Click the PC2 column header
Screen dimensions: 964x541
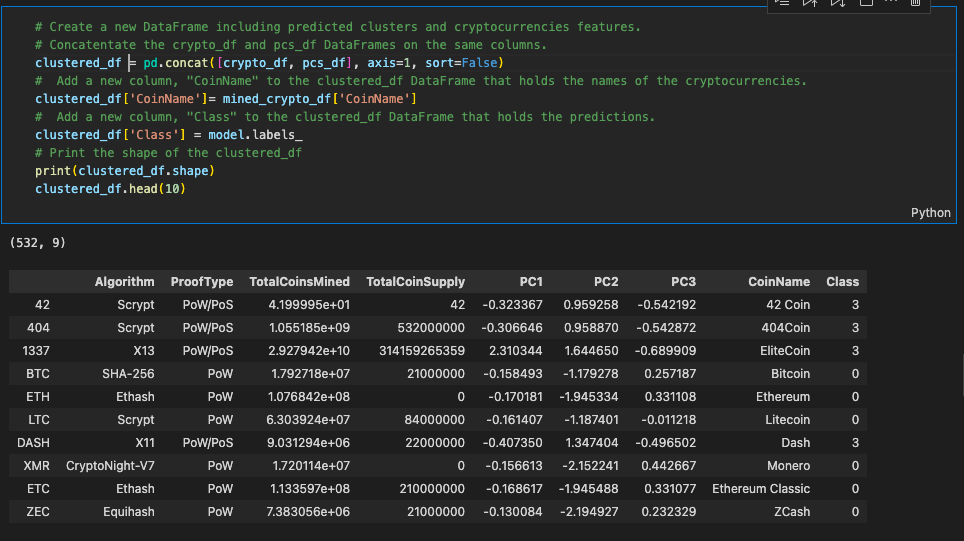[606, 282]
